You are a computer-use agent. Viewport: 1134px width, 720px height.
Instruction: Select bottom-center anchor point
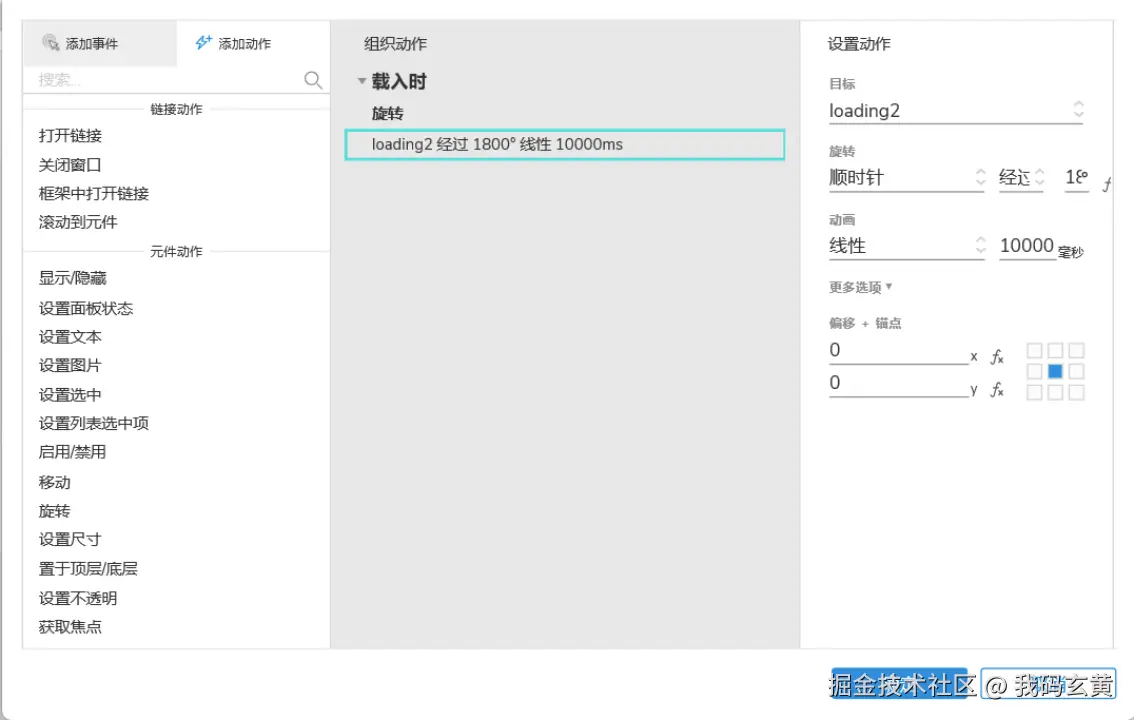[x=1055, y=393]
